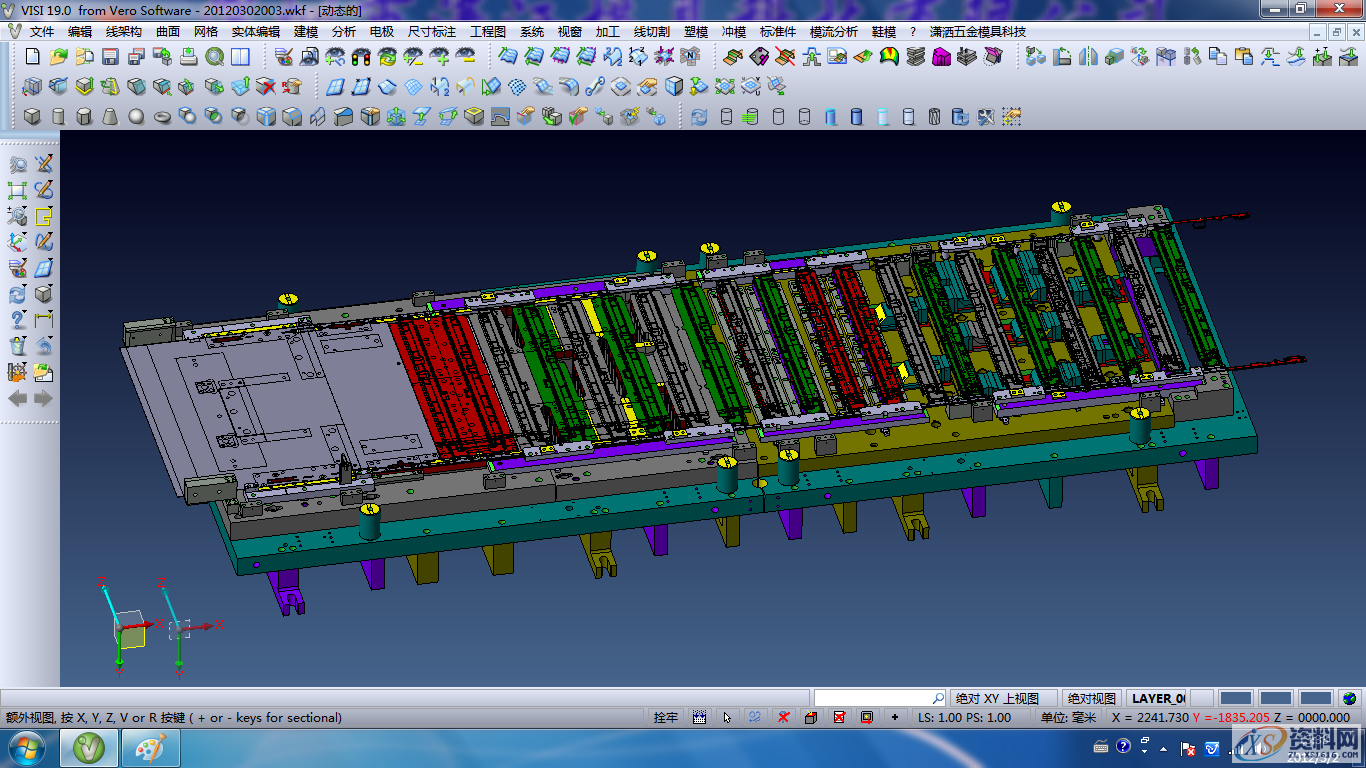
Task: Click the Save floppy disk icon
Action: (110, 56)
